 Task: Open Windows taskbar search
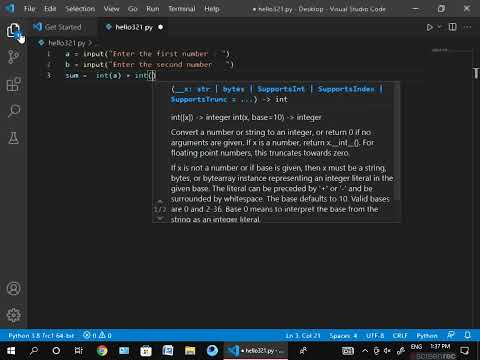point(34,351)
